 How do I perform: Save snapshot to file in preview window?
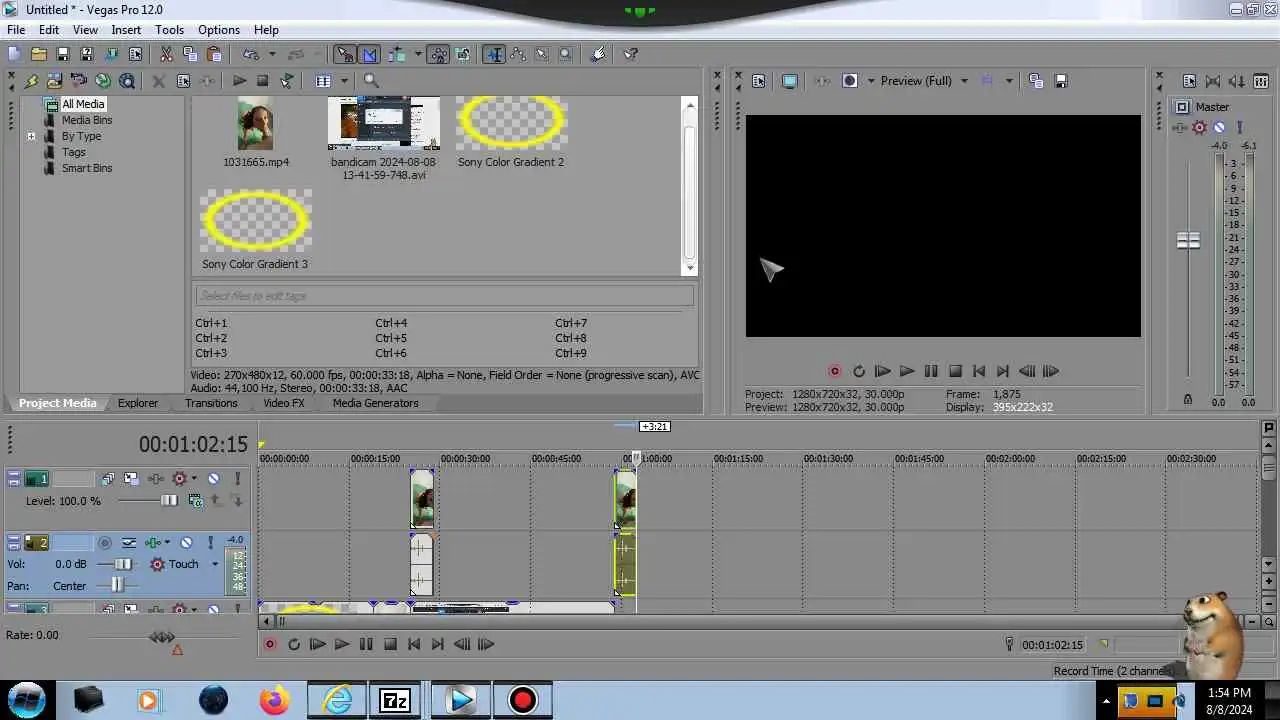[1061, 81]
